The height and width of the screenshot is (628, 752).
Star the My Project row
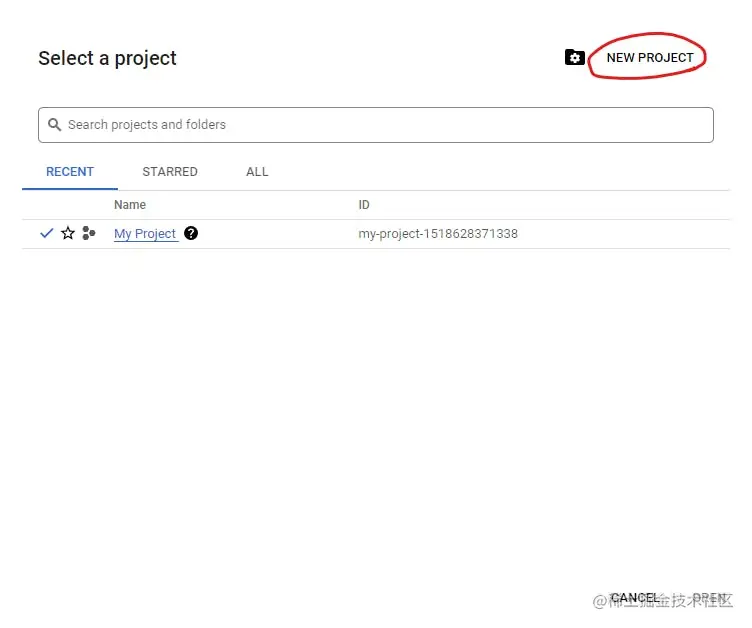click(x=68, y=233)
